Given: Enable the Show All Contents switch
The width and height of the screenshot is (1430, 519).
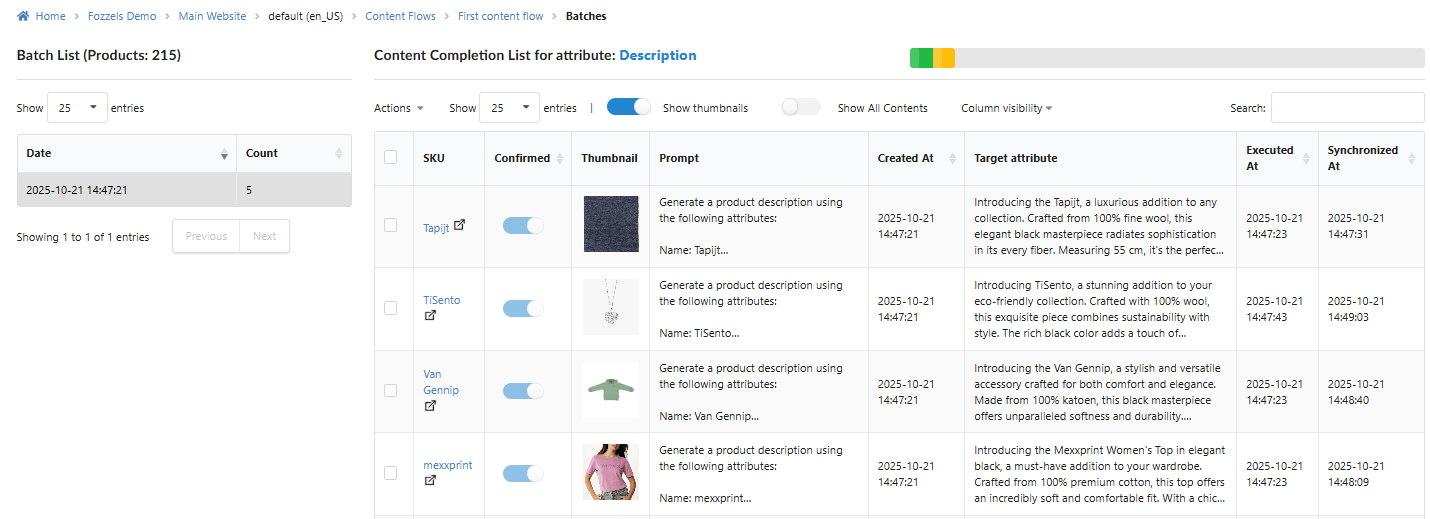Looking at the screenshot, I should 801,107.
